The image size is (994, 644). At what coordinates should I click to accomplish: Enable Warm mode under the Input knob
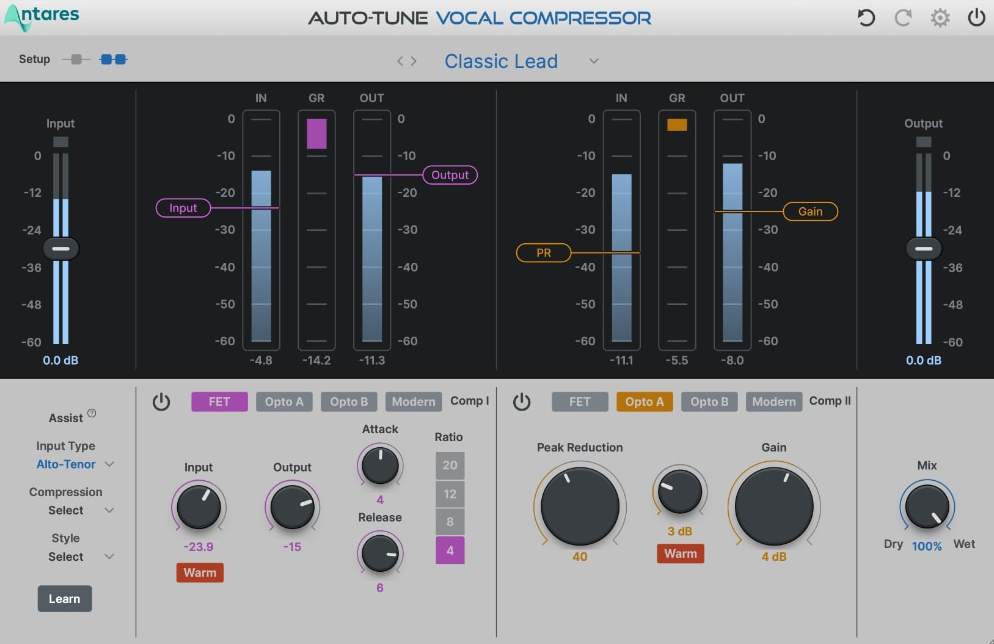pyautogui.click(x=199, y=573)
